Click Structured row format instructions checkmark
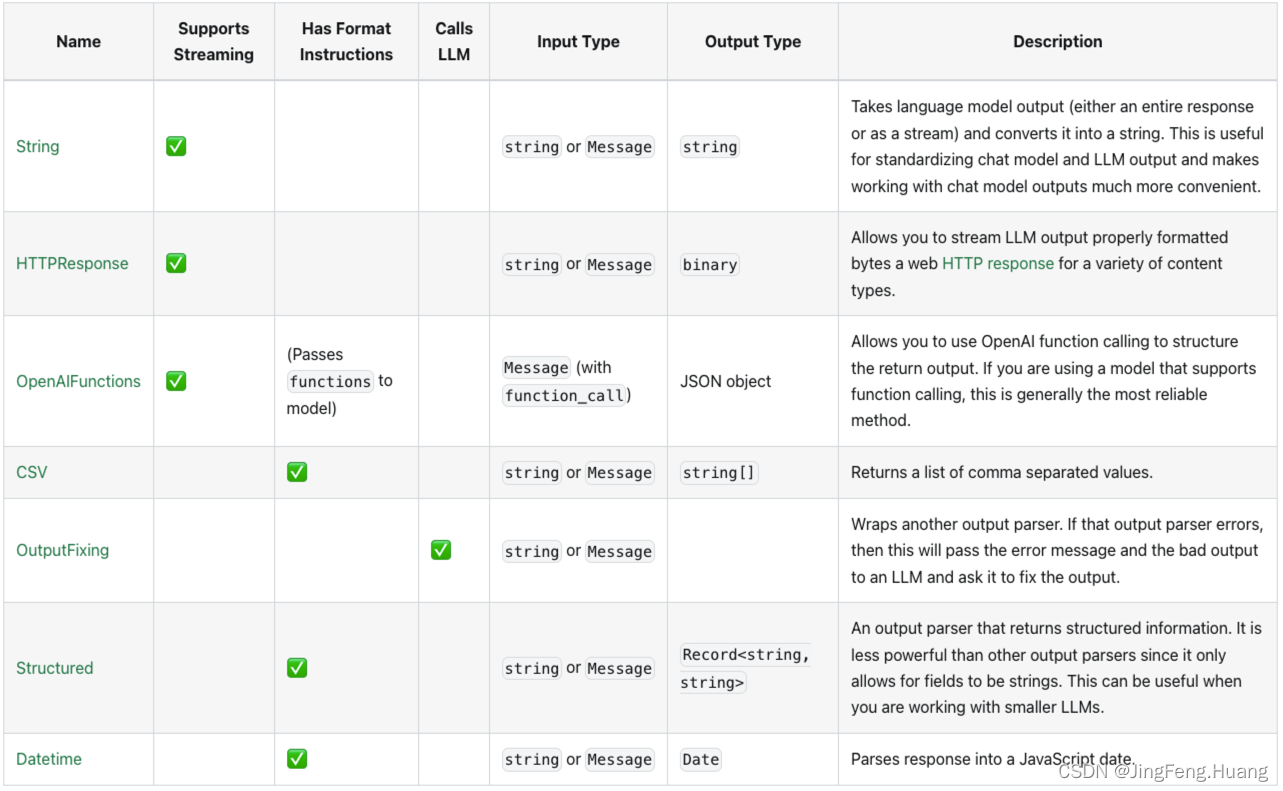 [297, 668]
